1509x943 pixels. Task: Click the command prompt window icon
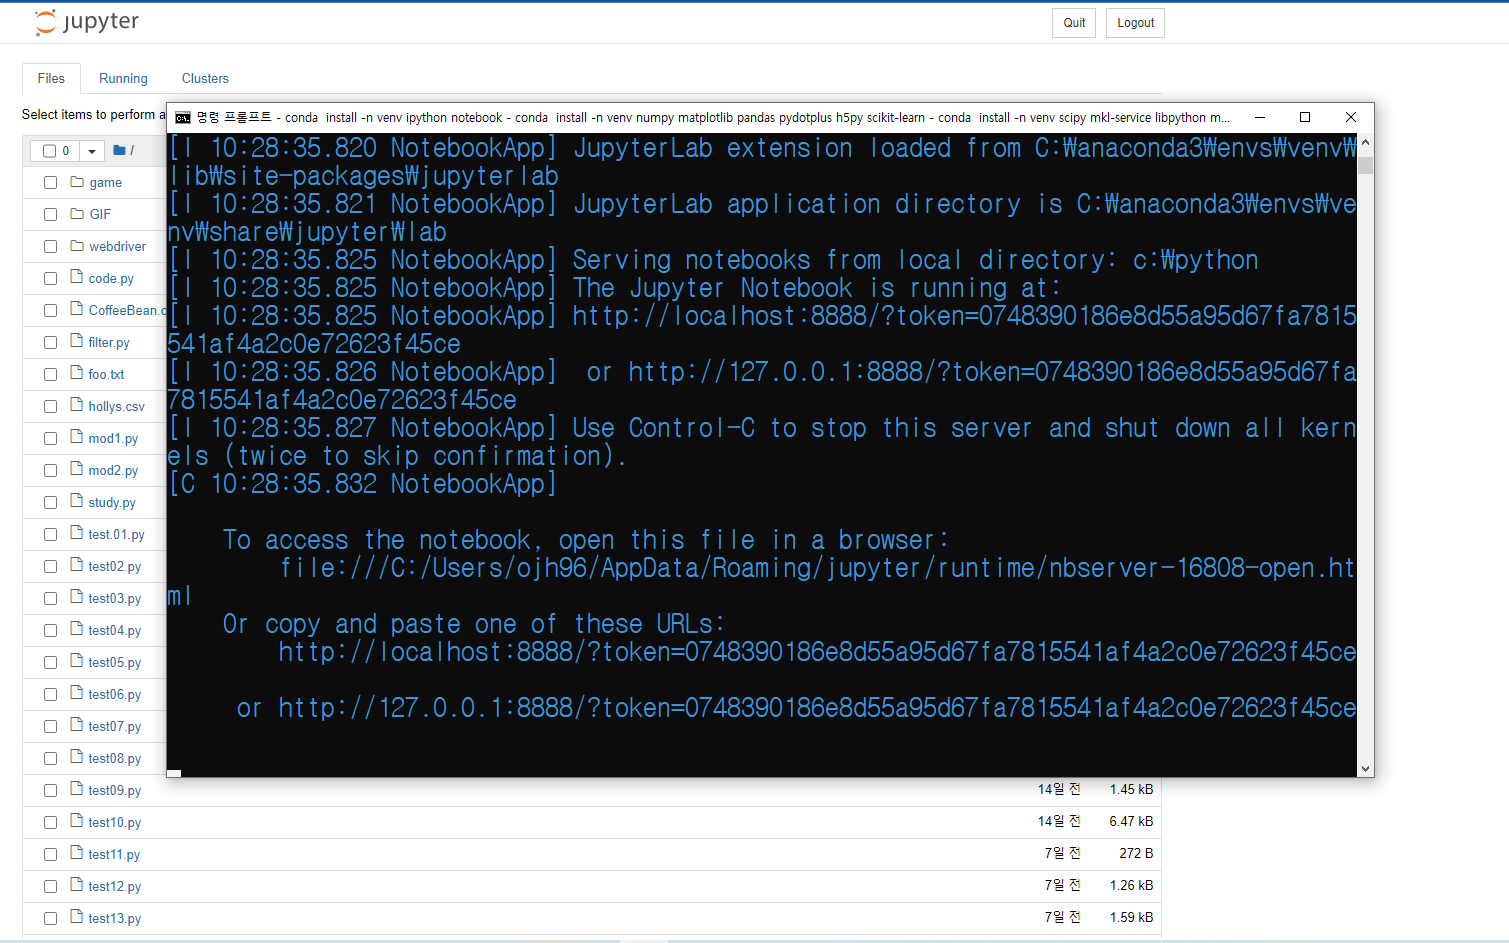pyautogui.click(x=183, y=117)
